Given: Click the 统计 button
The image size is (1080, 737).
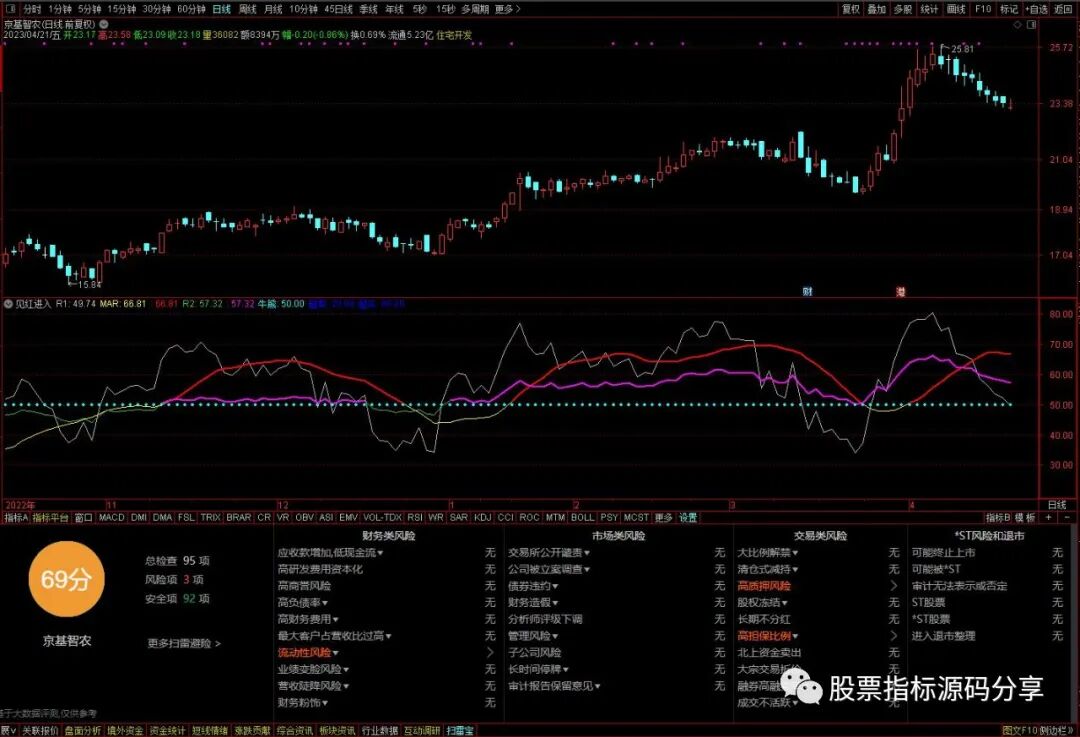Looking at the screenshot, I should click(929, 9).
